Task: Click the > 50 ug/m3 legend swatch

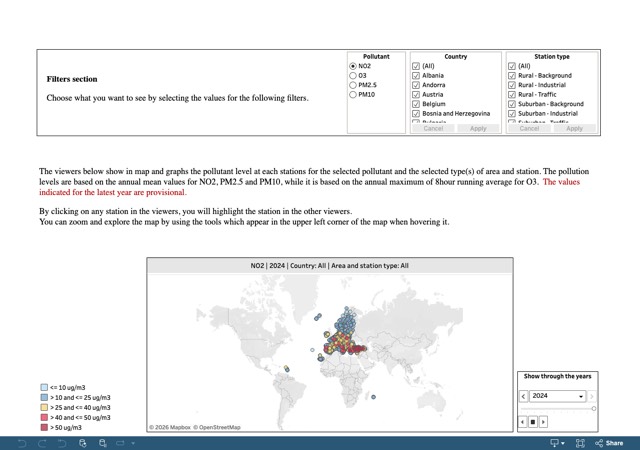Action: click(x=44, y=428)
